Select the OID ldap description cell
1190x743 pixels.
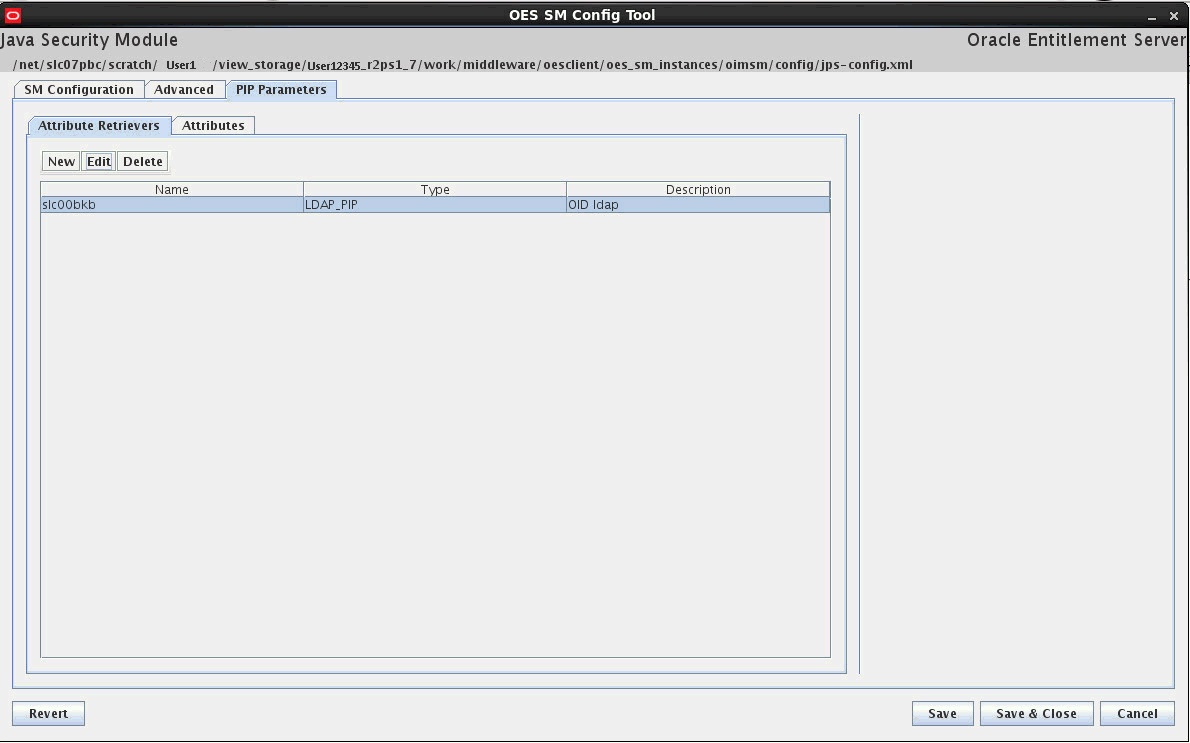tap(698, 204)
